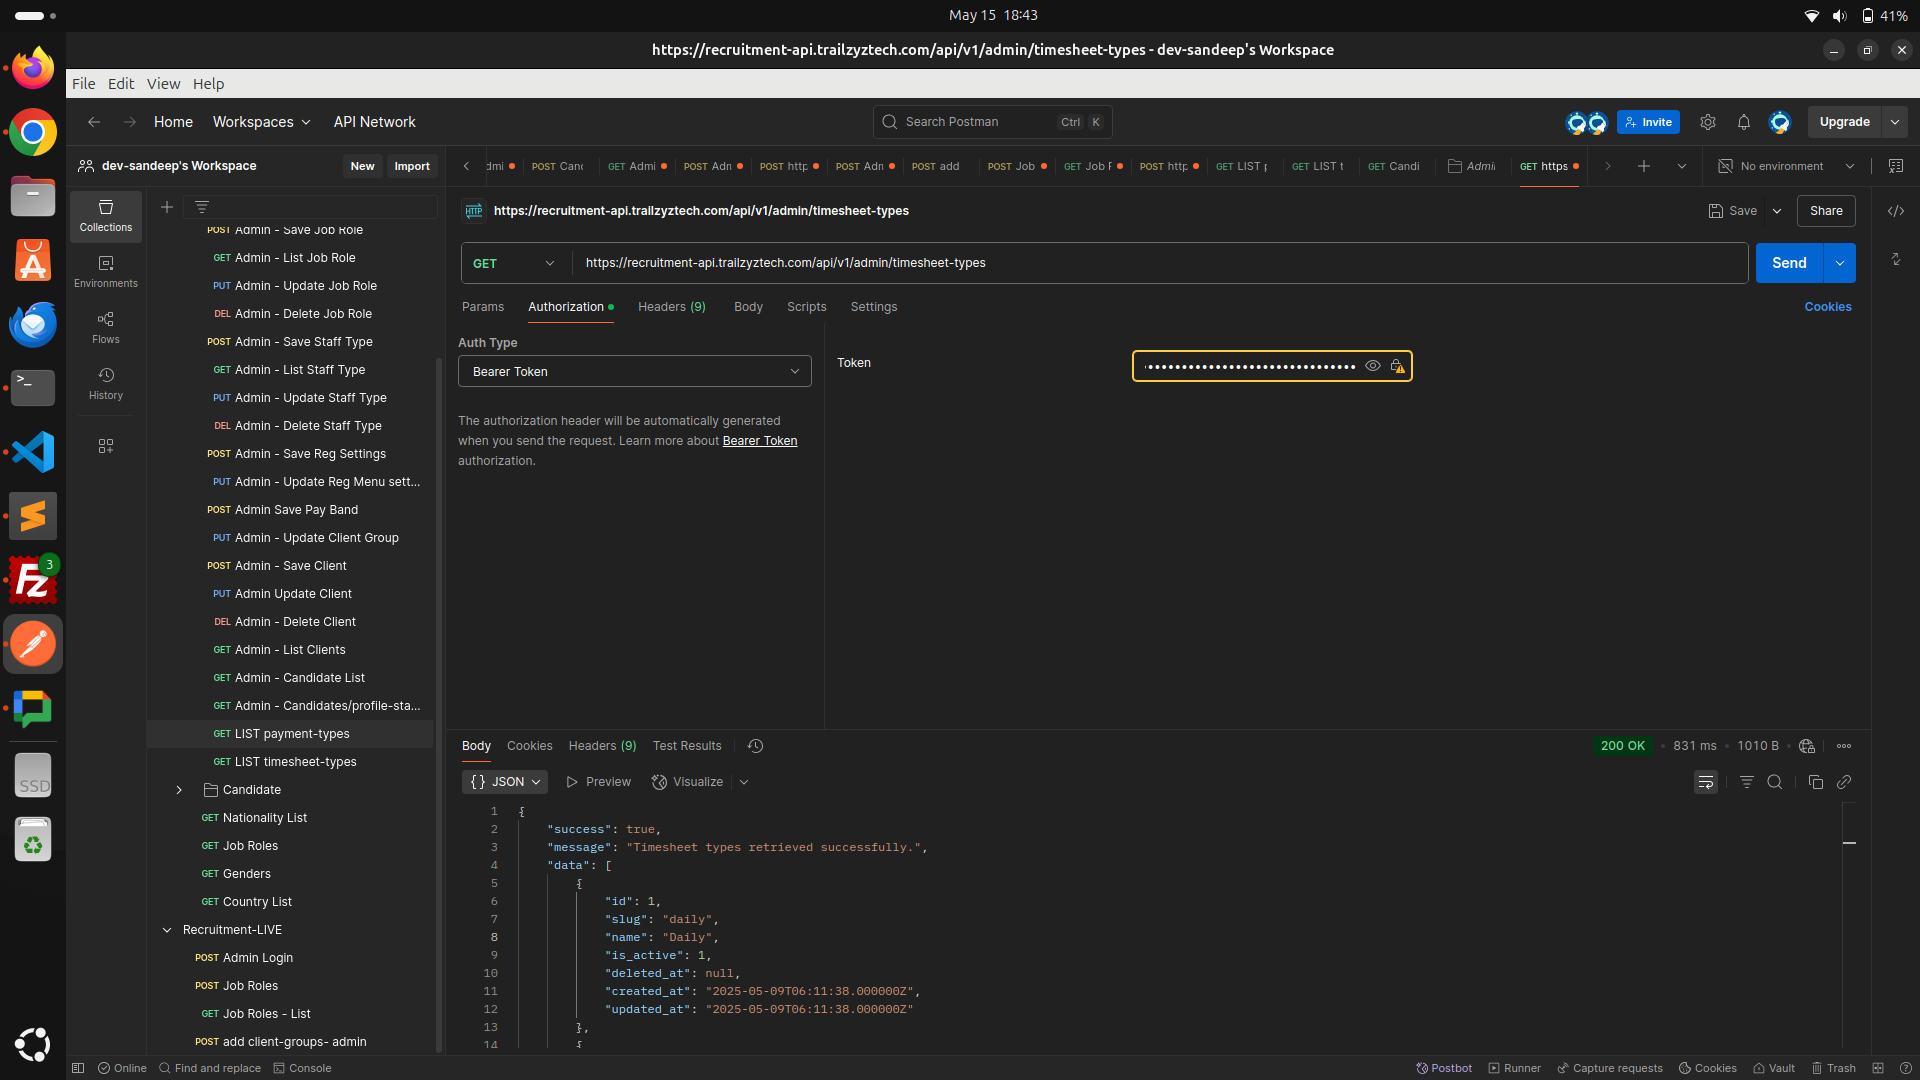The image size is (1920, 1080).
Task: Open the Test Results response tab
Action: click(687, 746)
